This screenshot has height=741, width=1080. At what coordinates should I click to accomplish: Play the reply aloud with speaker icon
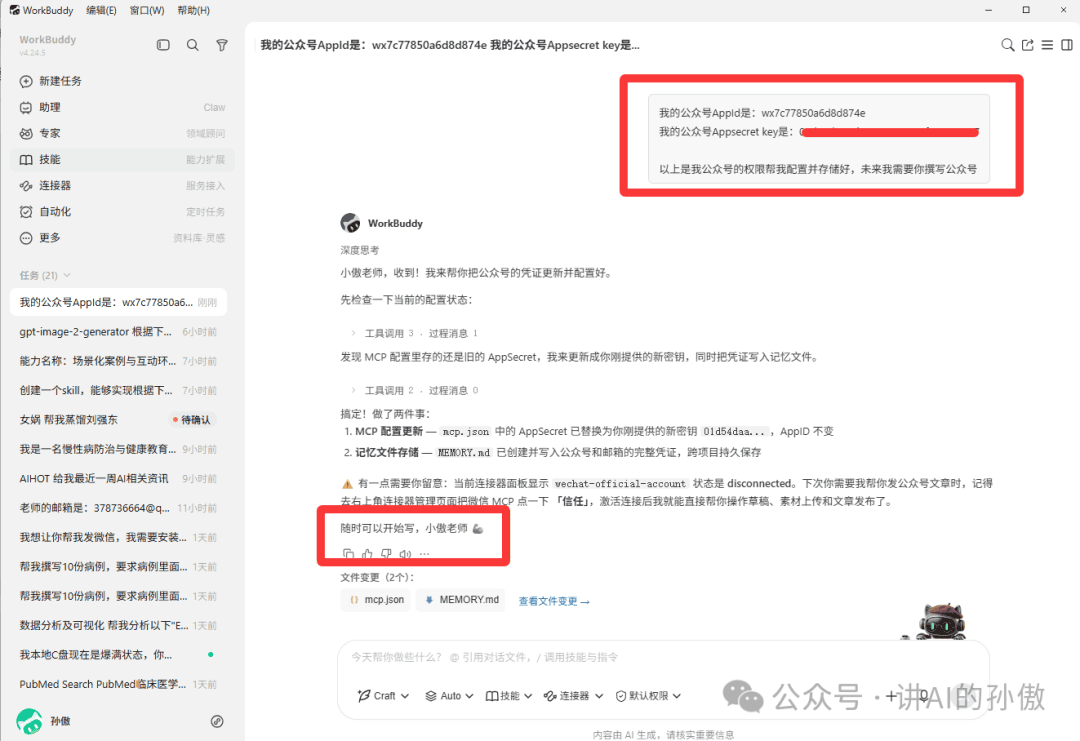tap(406, 554)
